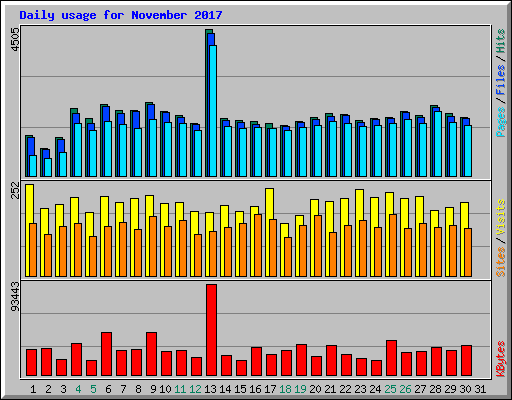Click day 21 on the x-axis
Viewport: 512px width, 400px height.
coord(330,389)
